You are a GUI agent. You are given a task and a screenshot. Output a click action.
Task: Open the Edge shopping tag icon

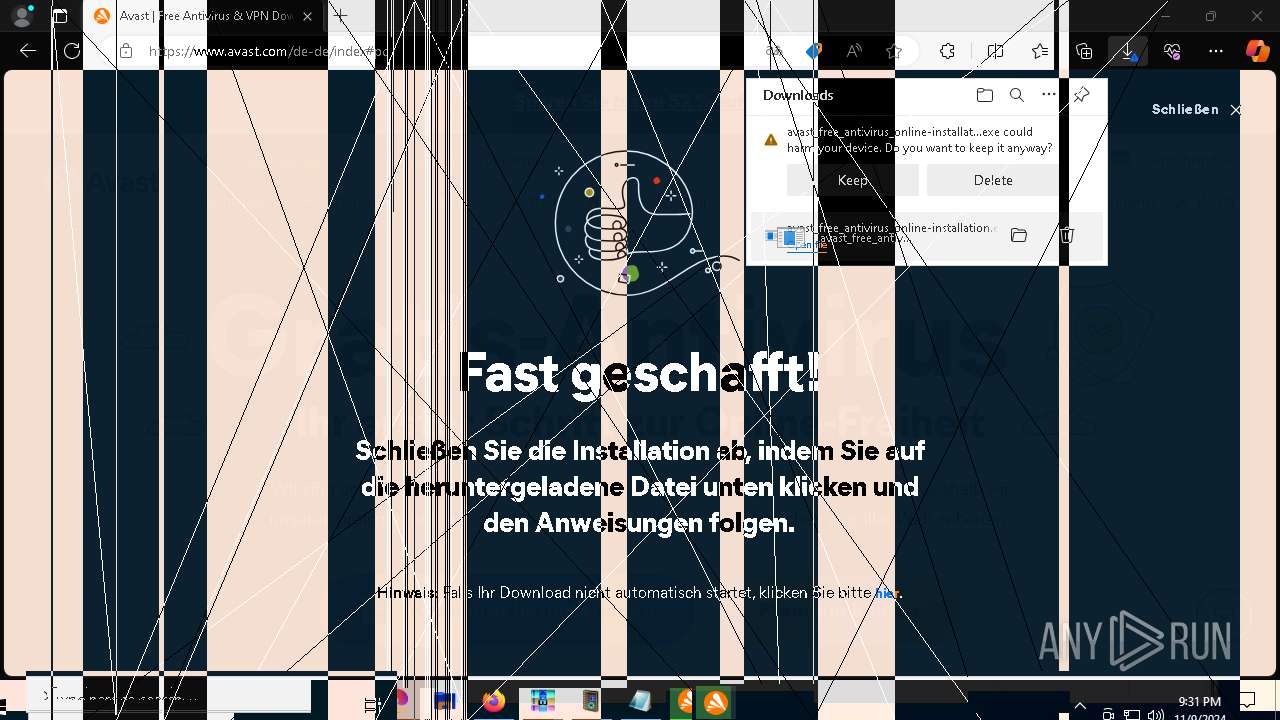[x=813, y=51]
